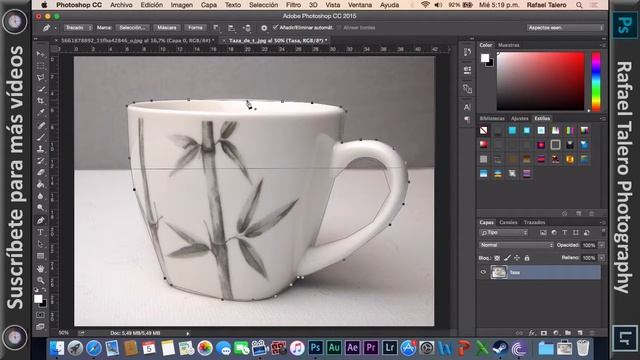Select the Polygonal Lasso tool
640x360 pixels.
coord(40,78)
